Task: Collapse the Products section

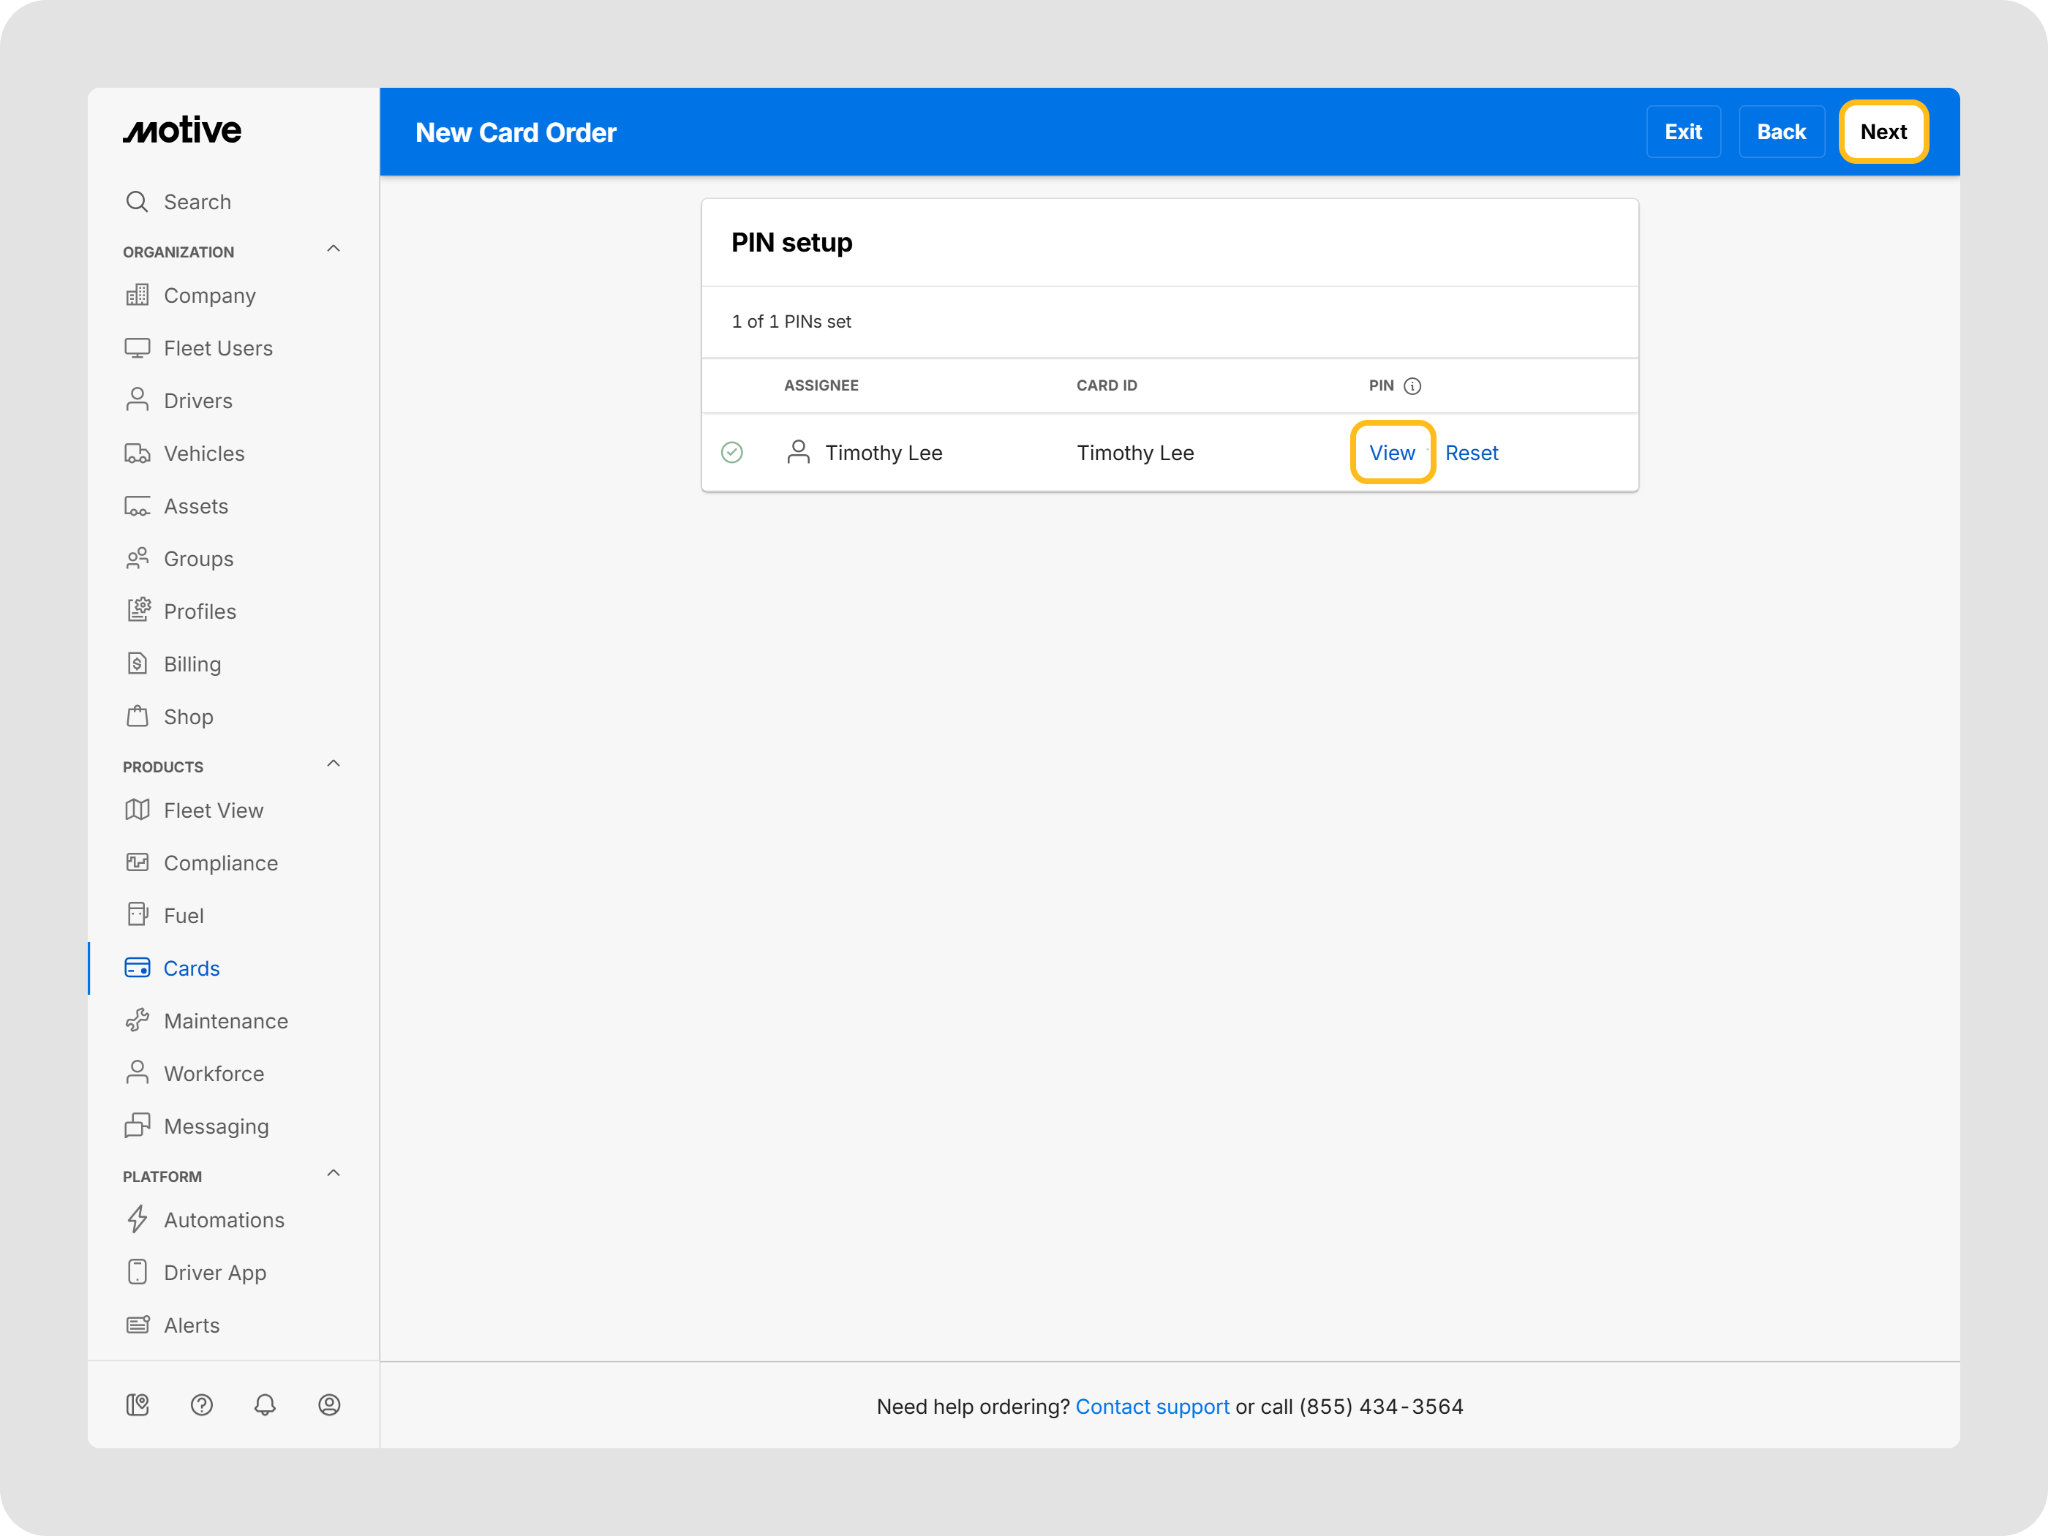Action: pos(334,764)
